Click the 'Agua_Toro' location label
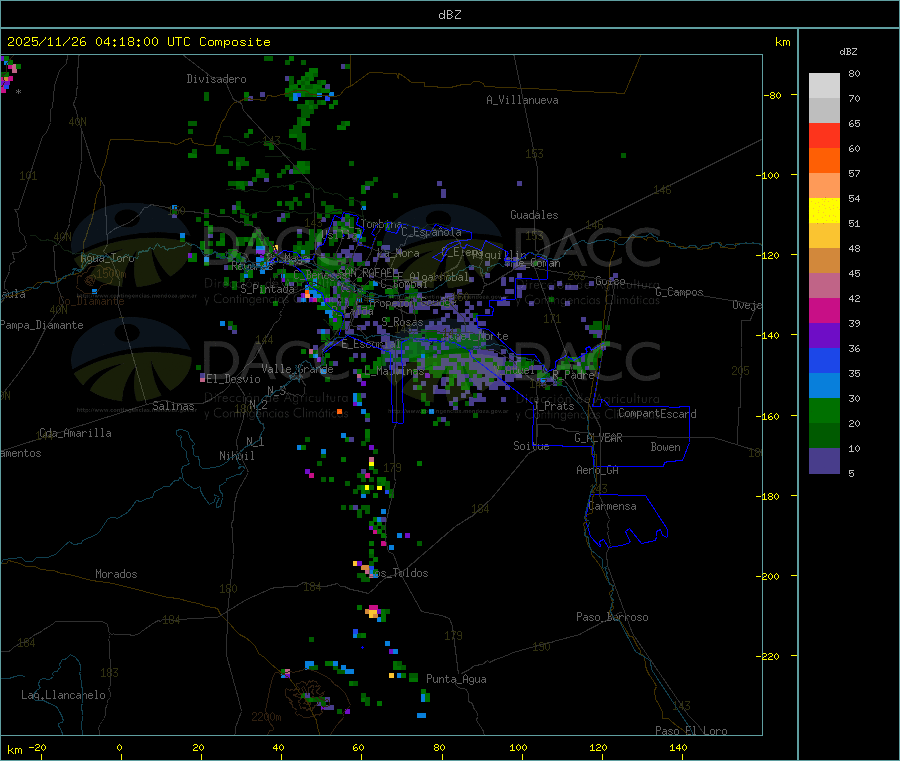Image resolution: width=900 pixels, height=761 pixels. pos(107,258)
